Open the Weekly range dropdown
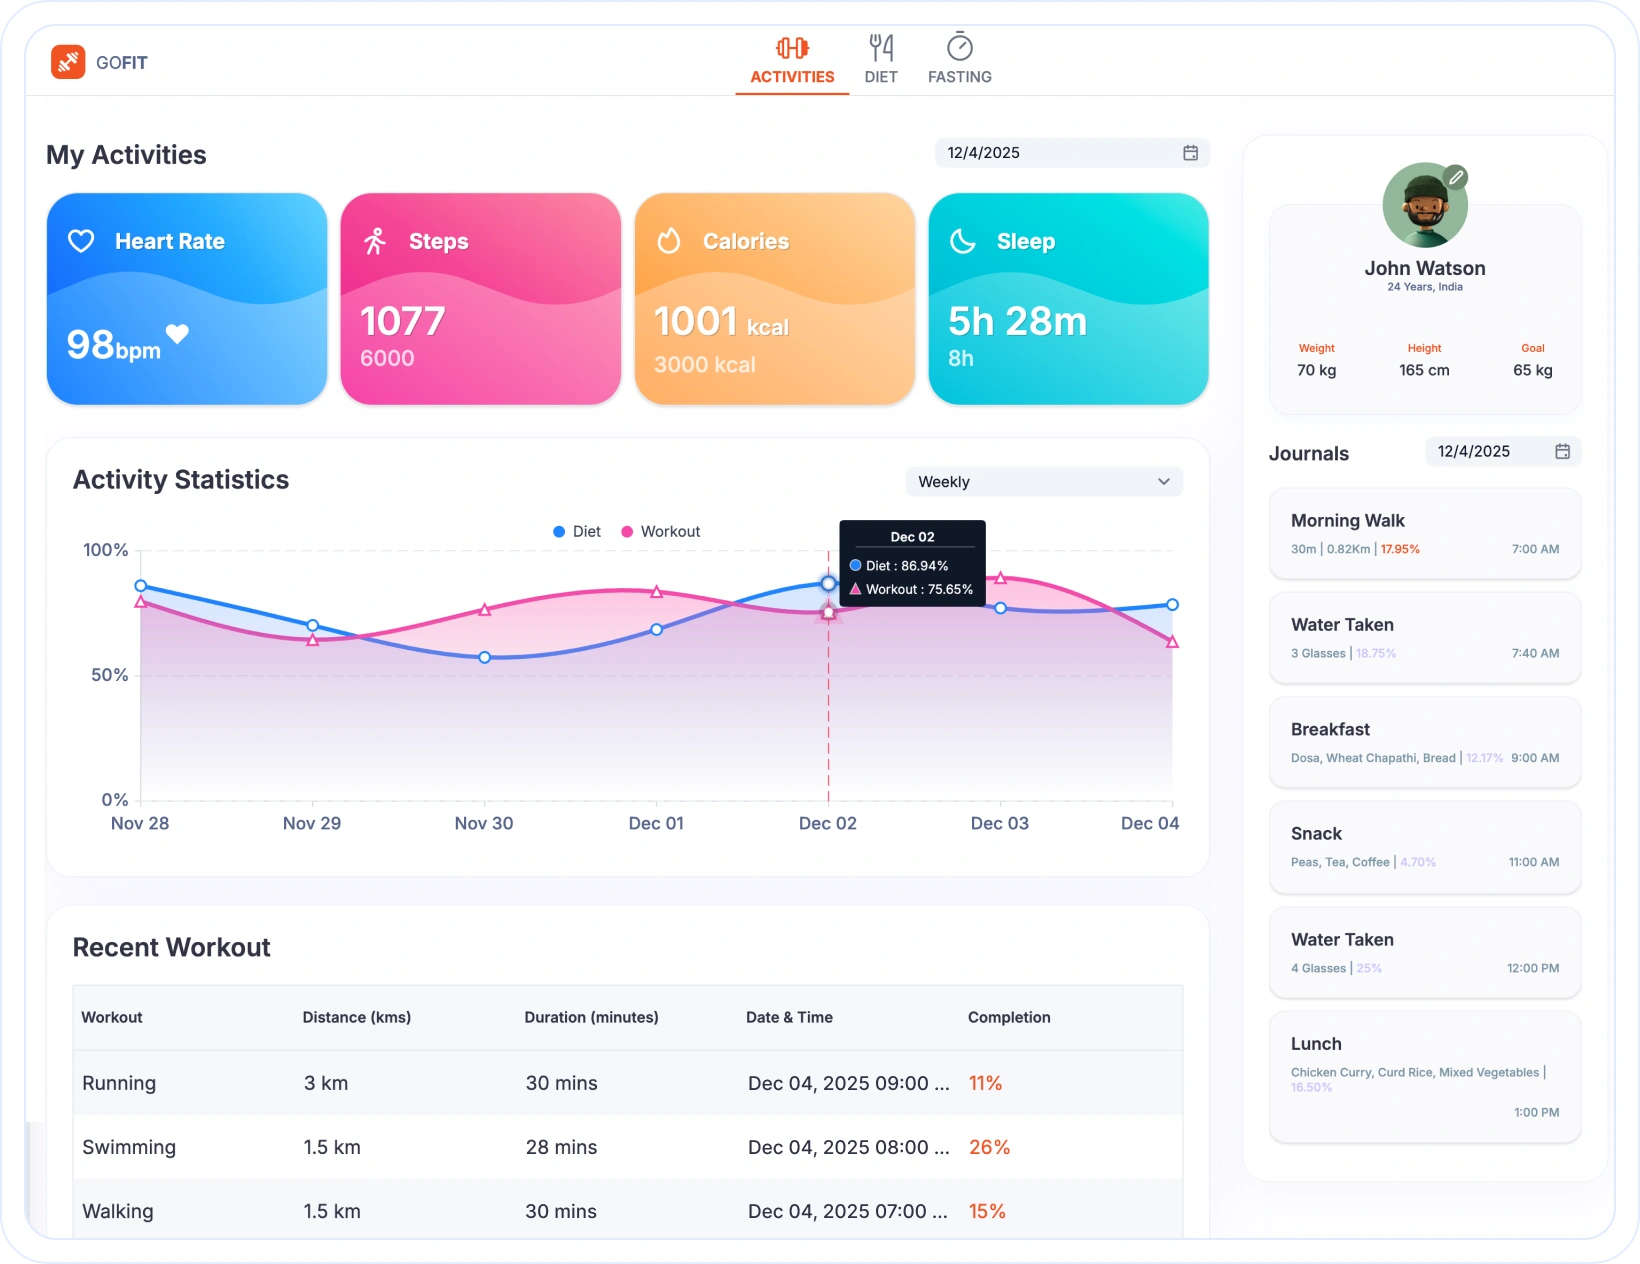Image resolution: width=1640 pixels, height=1264 pixels. click(x=1044, y=482)
